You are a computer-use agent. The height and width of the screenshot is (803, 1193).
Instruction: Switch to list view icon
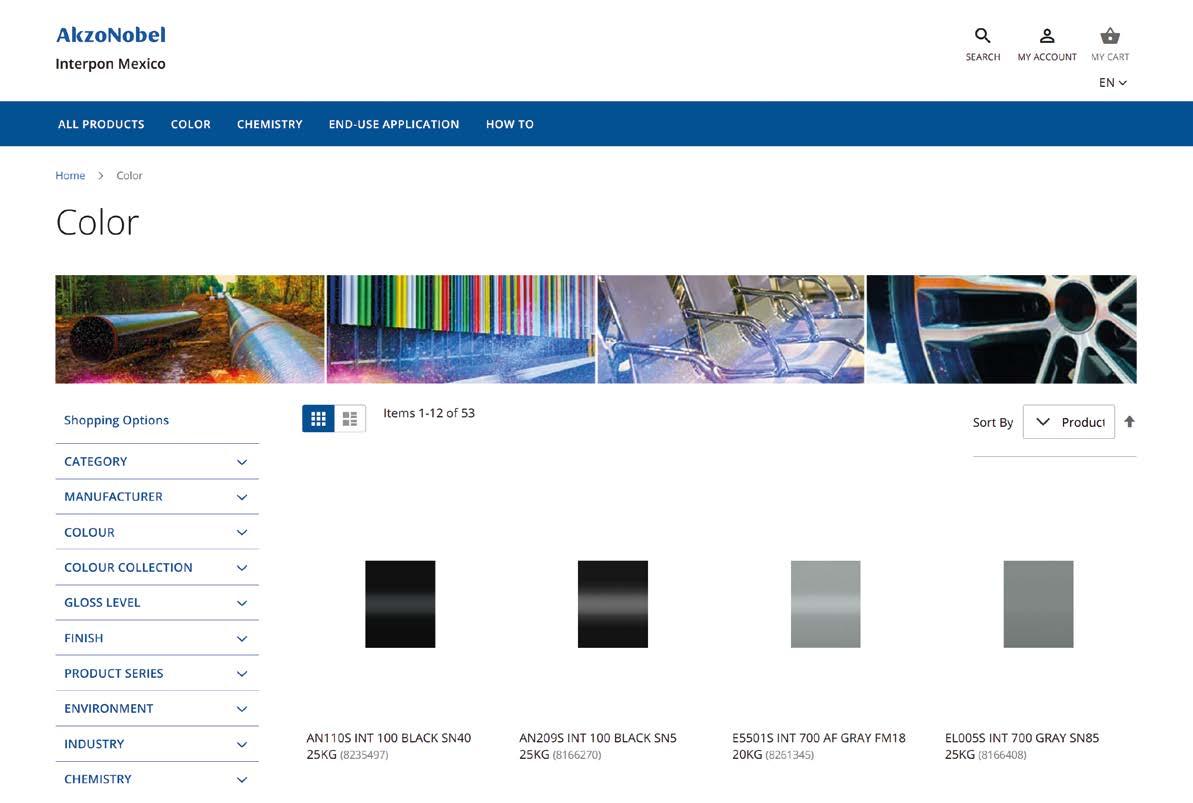[x=350, y=419]
